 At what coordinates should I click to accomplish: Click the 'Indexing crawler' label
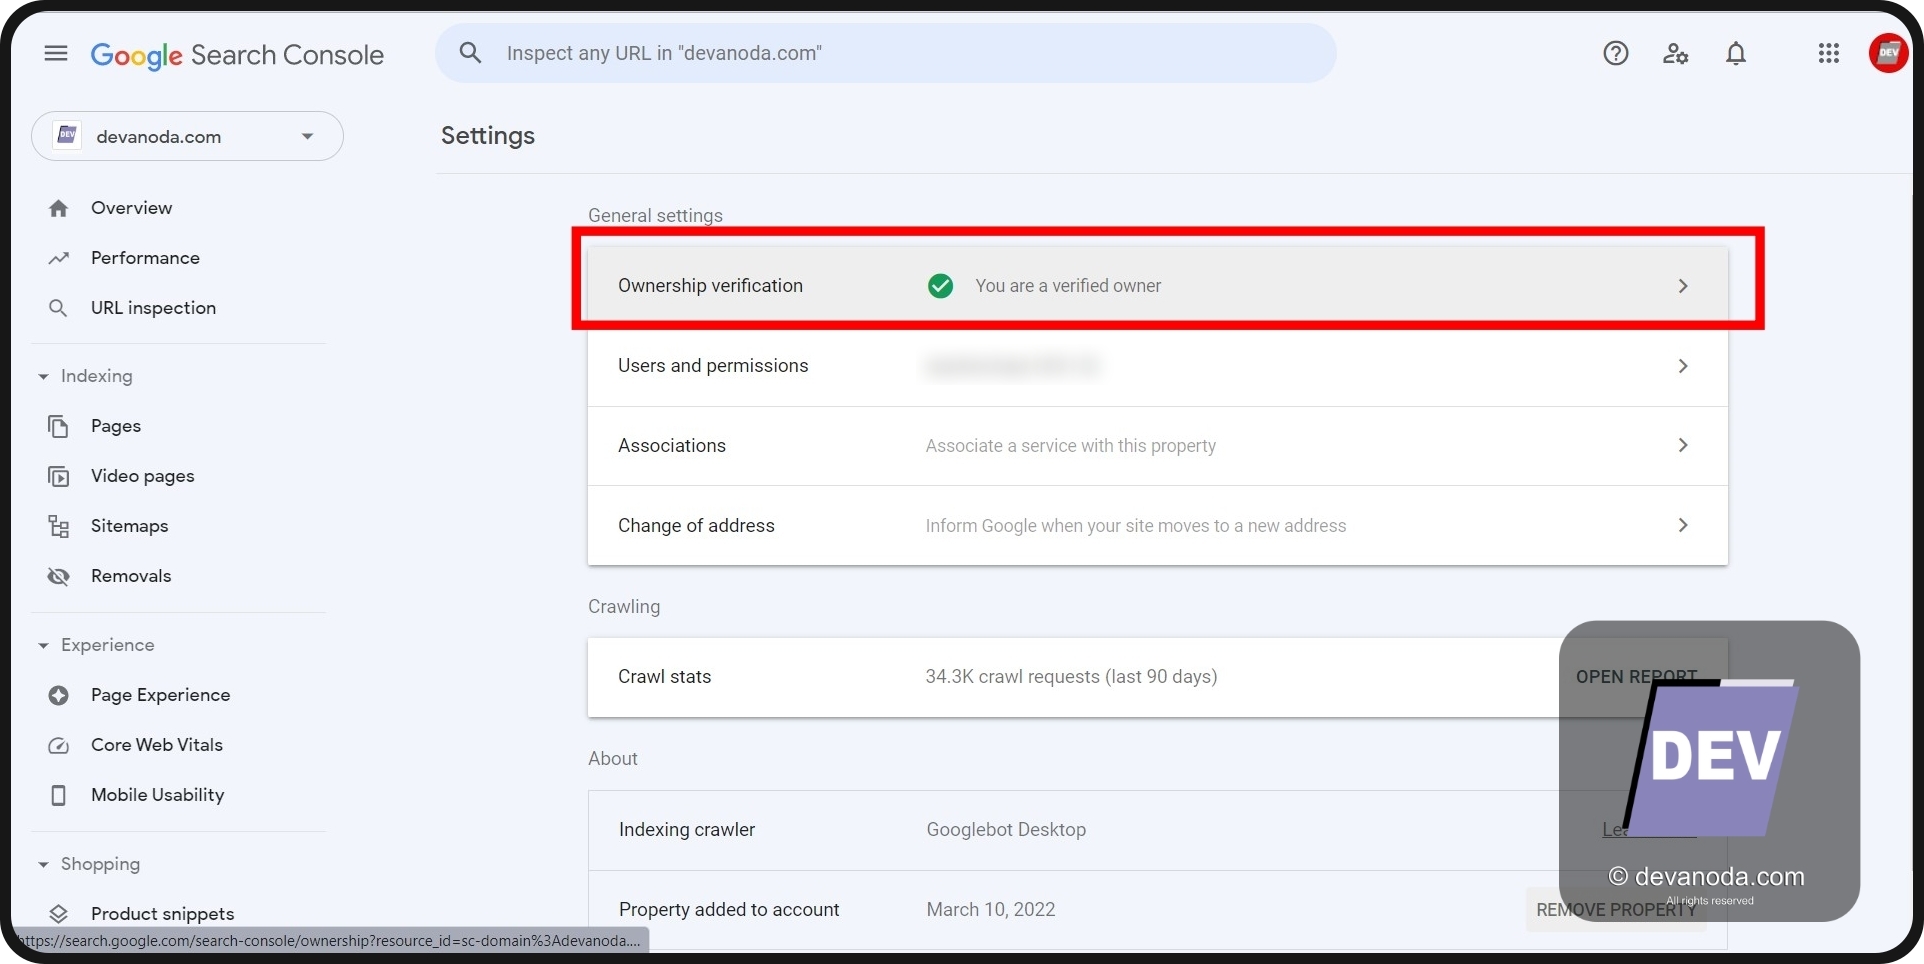click(687, 830)
